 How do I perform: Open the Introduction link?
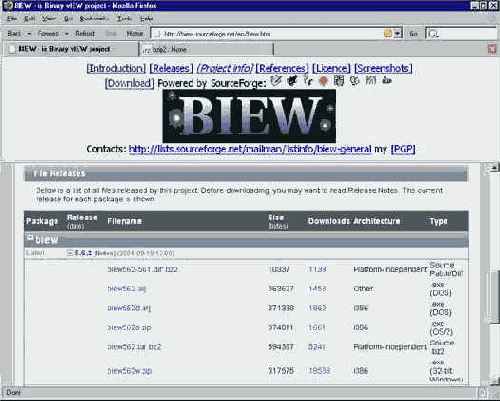click(116, 68)
